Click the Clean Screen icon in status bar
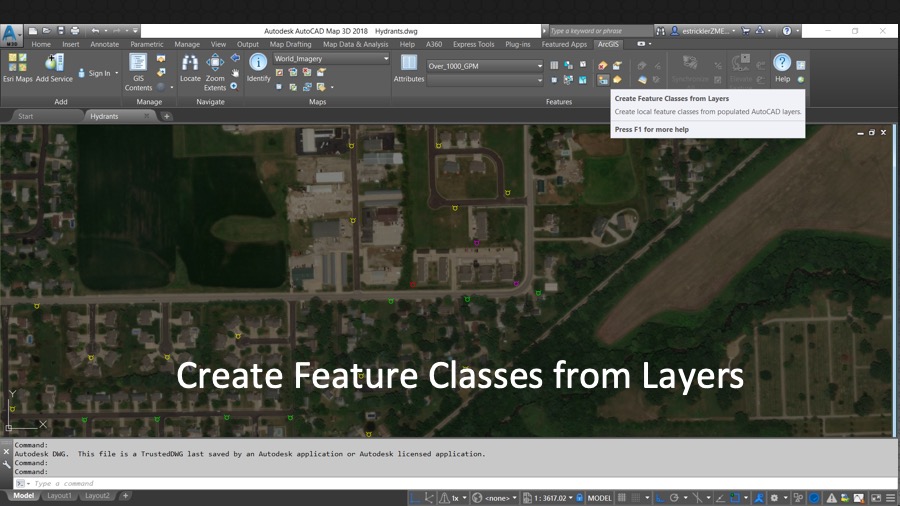The height and width of the screenshot is (506, 900). pos(876,498)
